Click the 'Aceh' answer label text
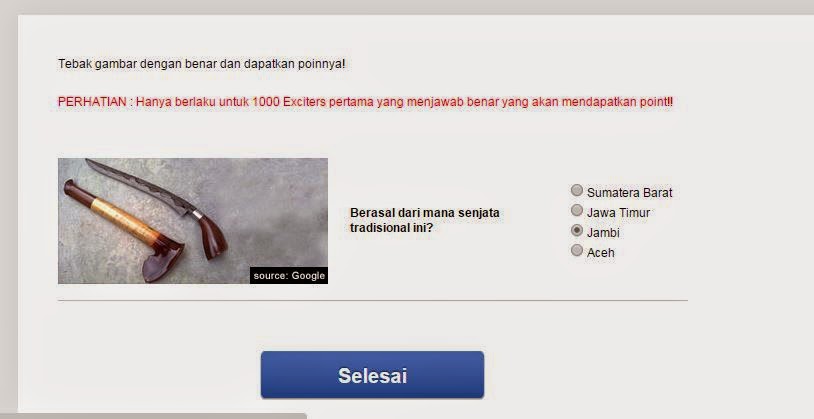Viewport: 814px width, 419px height. 601,253
